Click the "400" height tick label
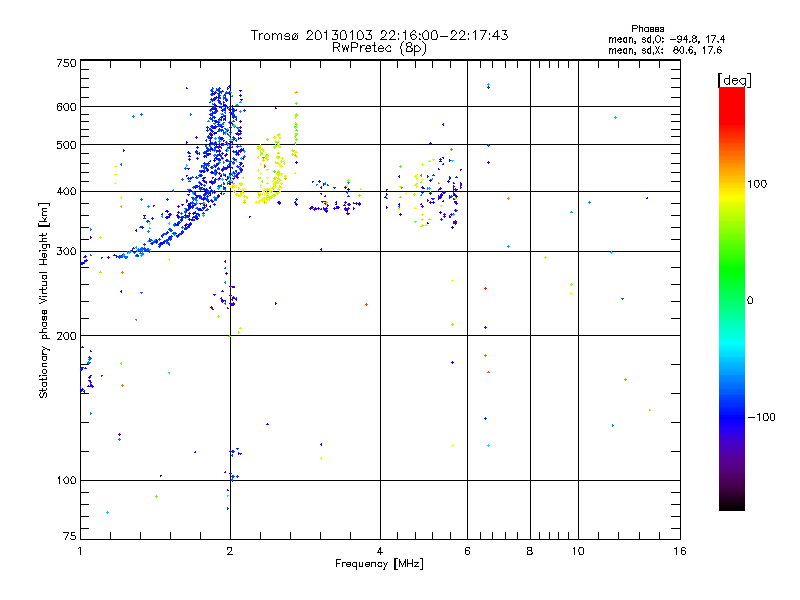Image resolution: width=800 pixels, height=600 pixels. 66,192
